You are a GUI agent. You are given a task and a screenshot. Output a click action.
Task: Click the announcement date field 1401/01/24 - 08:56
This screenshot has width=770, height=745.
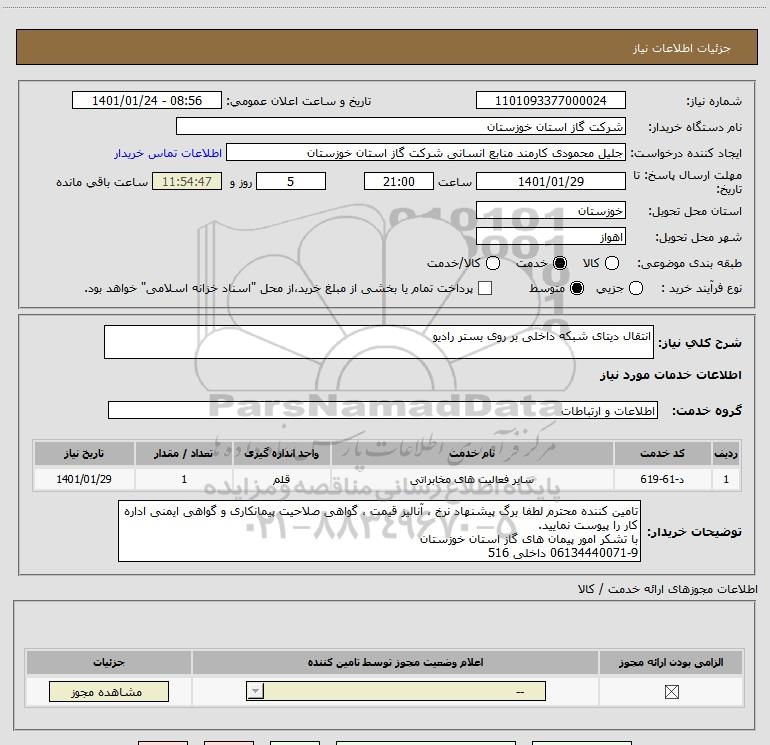pos(147,100)
